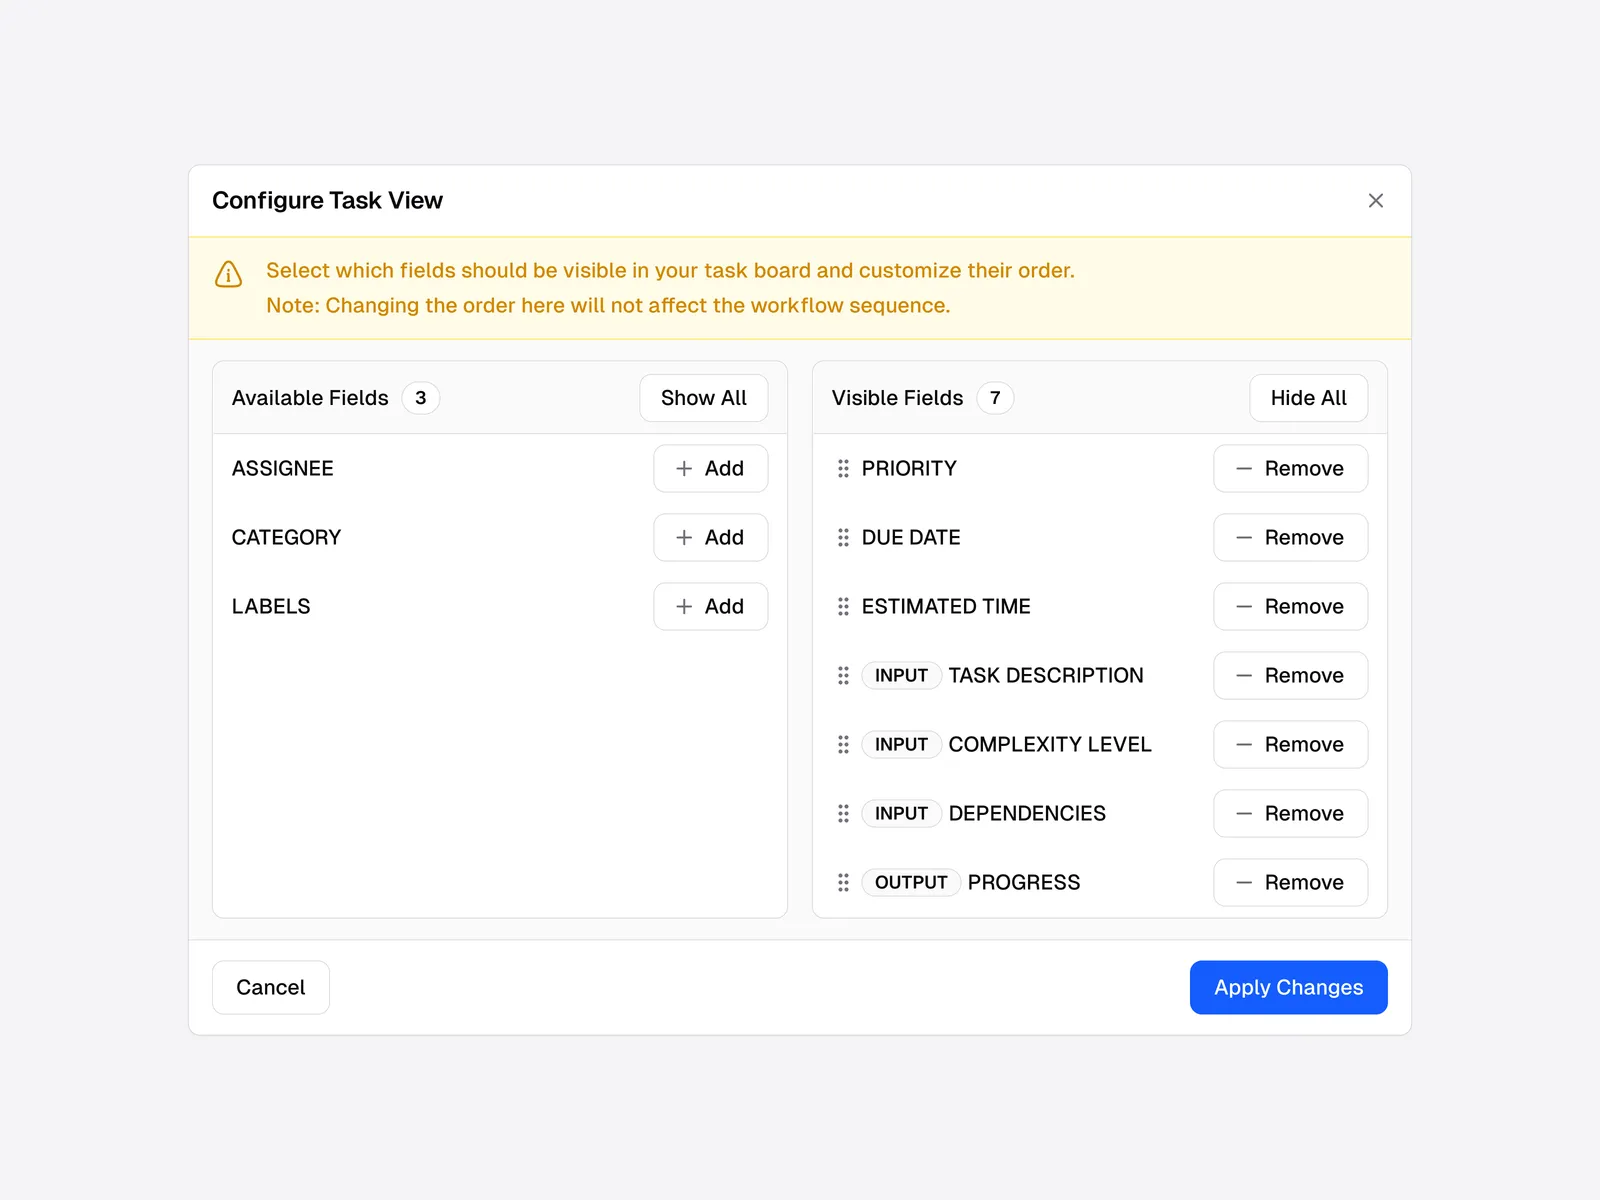Apply Changes to the task view
The width and height of the screenshot is (1600, 1200).
coord(1288,987)
